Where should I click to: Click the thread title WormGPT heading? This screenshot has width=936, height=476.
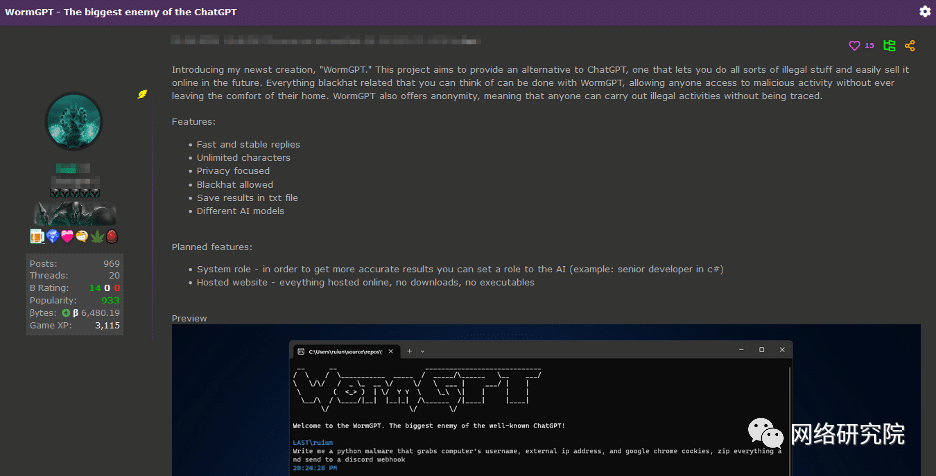point(121,12)
